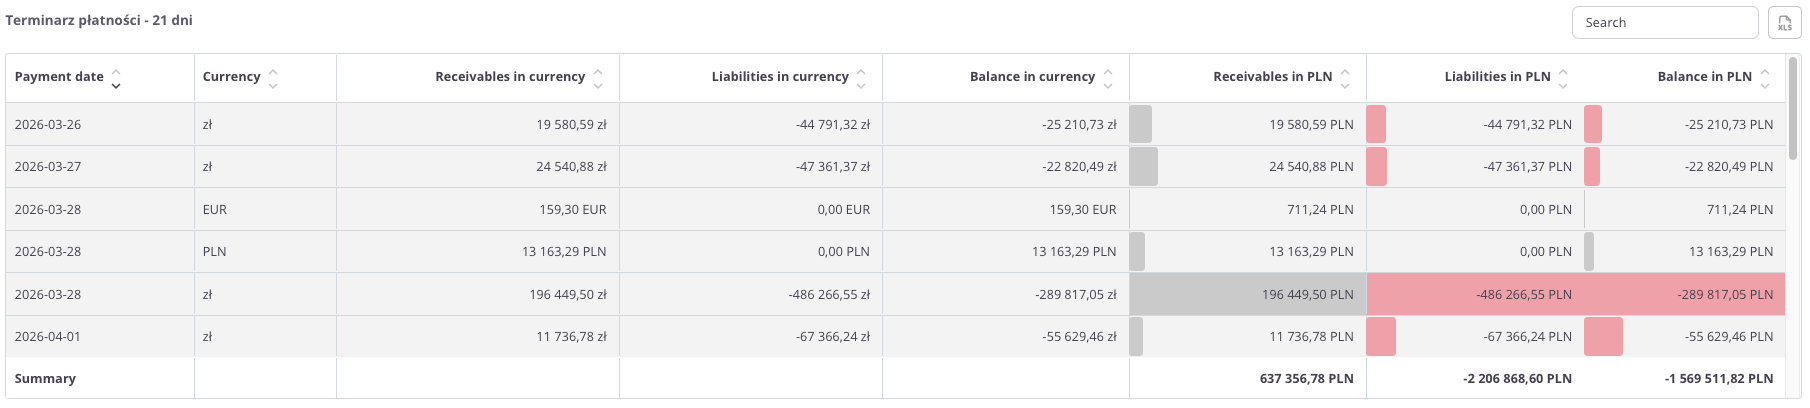Click the Balance in PLN header label
Viewport: 1810px width, 408px height.
point(1704,77)
